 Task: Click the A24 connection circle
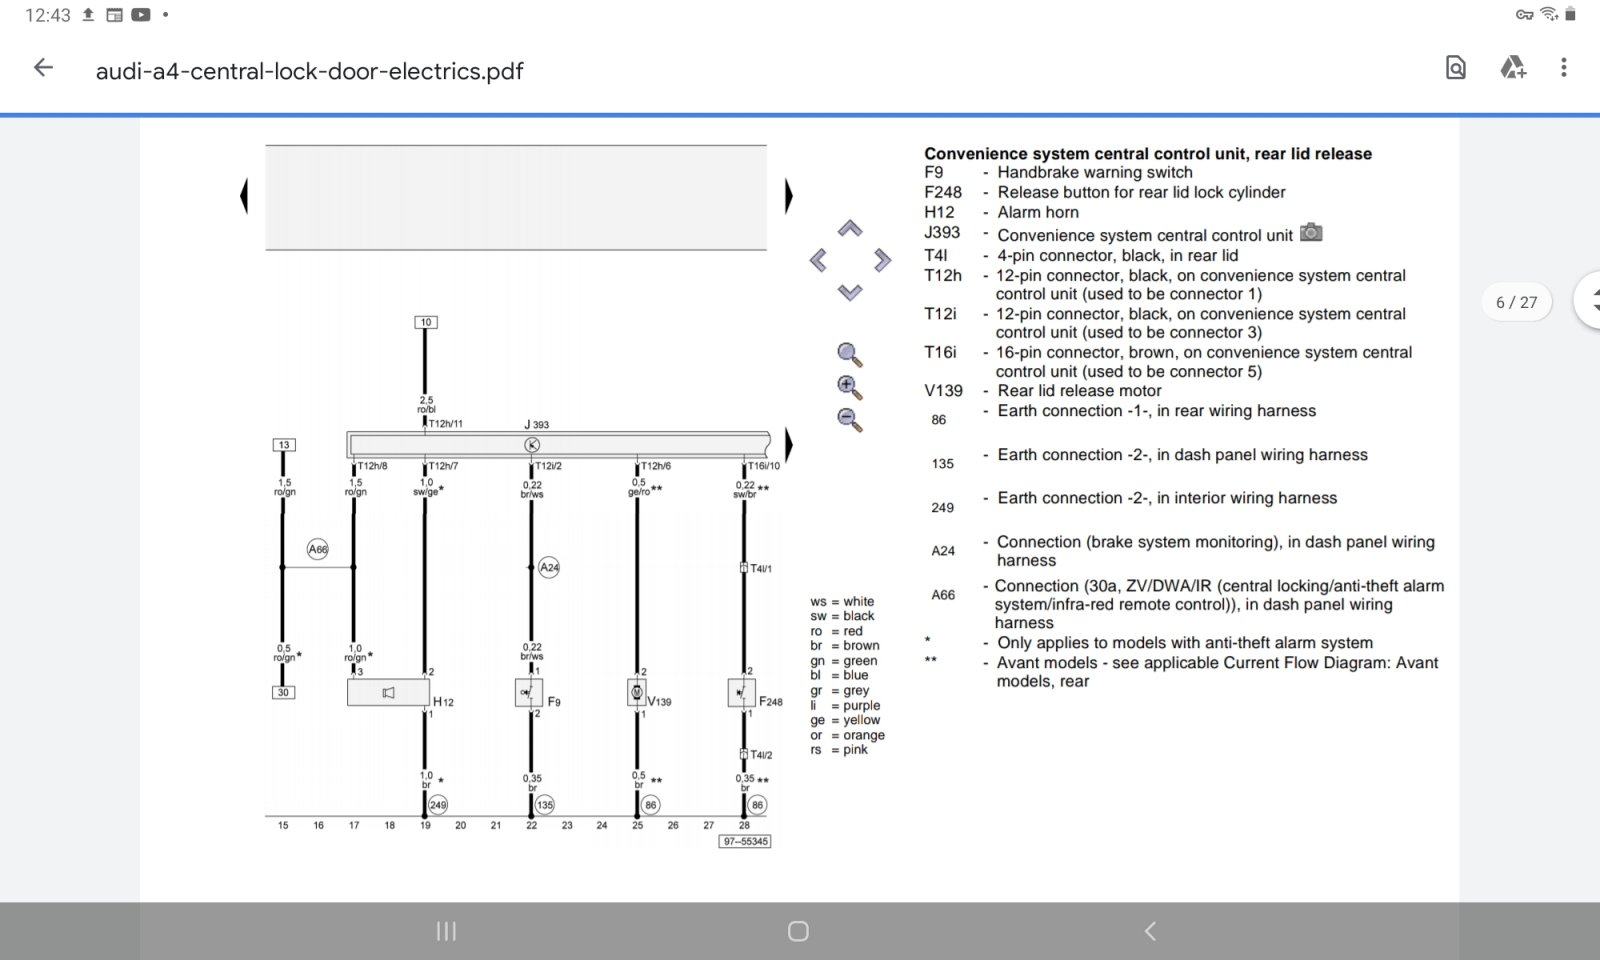pyautogui.click(x=549, y=567)
